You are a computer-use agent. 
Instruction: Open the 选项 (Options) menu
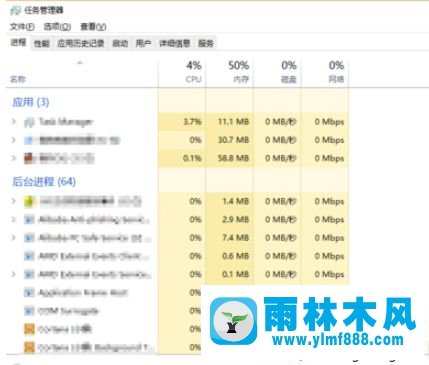point(57,27)
